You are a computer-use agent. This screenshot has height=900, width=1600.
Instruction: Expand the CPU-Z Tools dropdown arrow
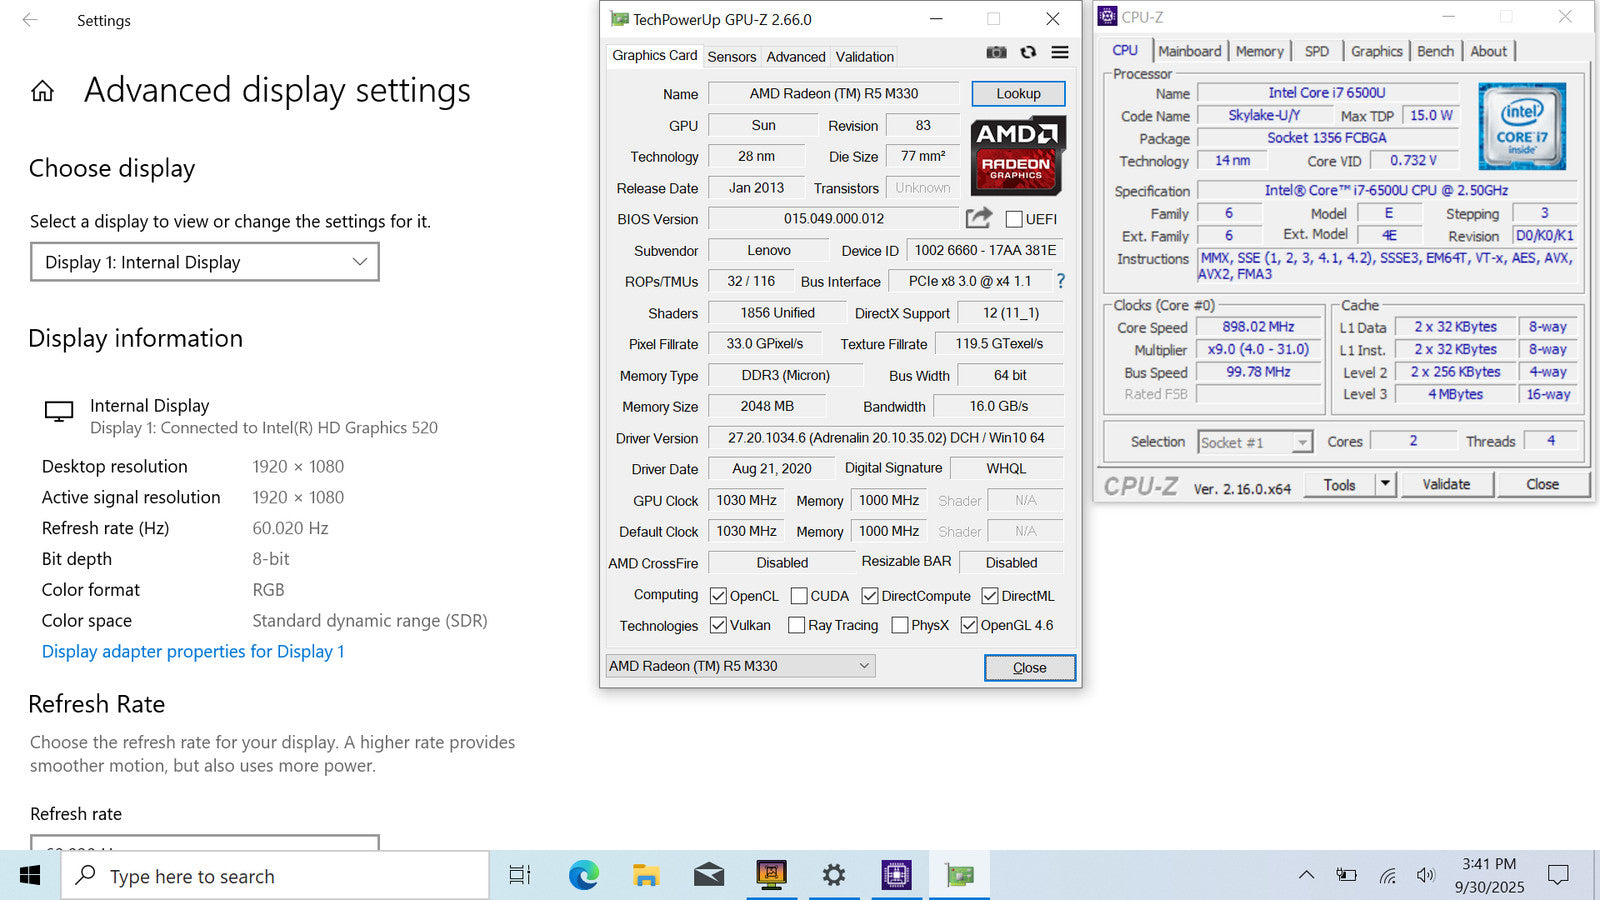(x=1385, y=484)
